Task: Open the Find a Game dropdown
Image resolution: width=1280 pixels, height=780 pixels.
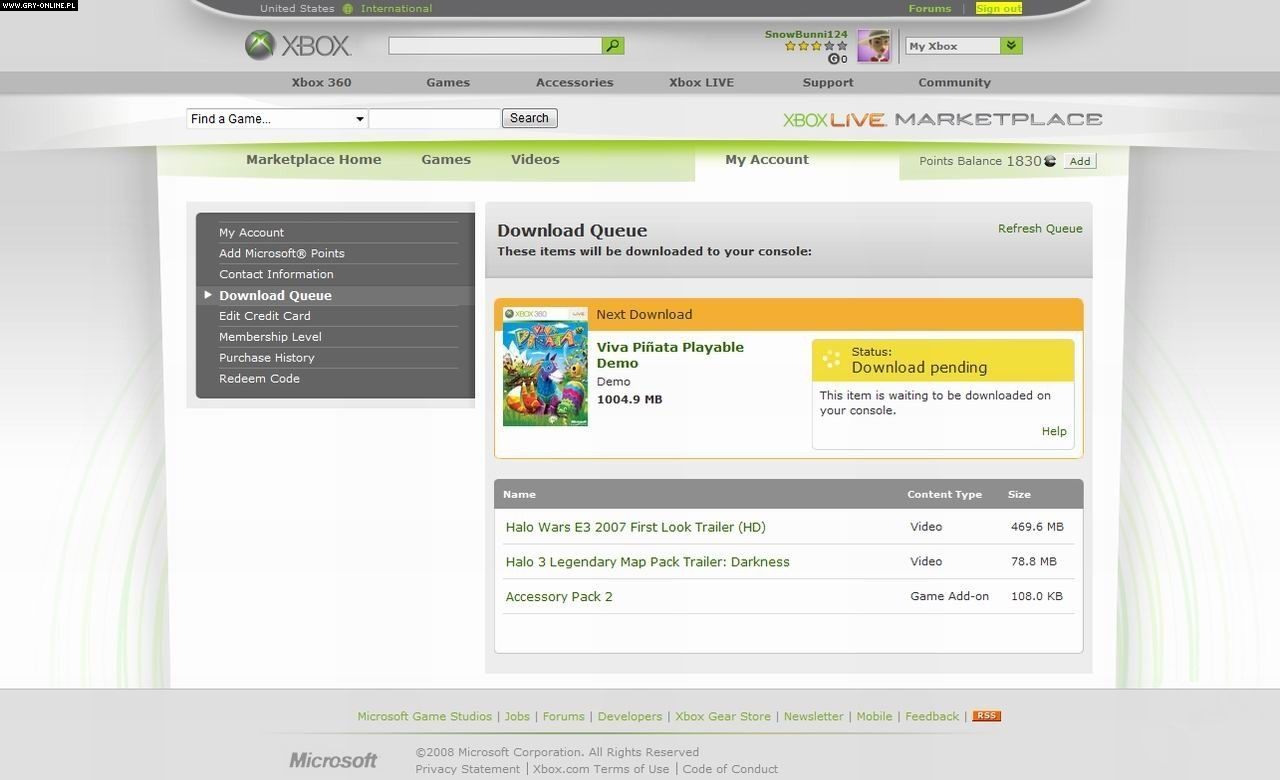Action: click(277, 119)
